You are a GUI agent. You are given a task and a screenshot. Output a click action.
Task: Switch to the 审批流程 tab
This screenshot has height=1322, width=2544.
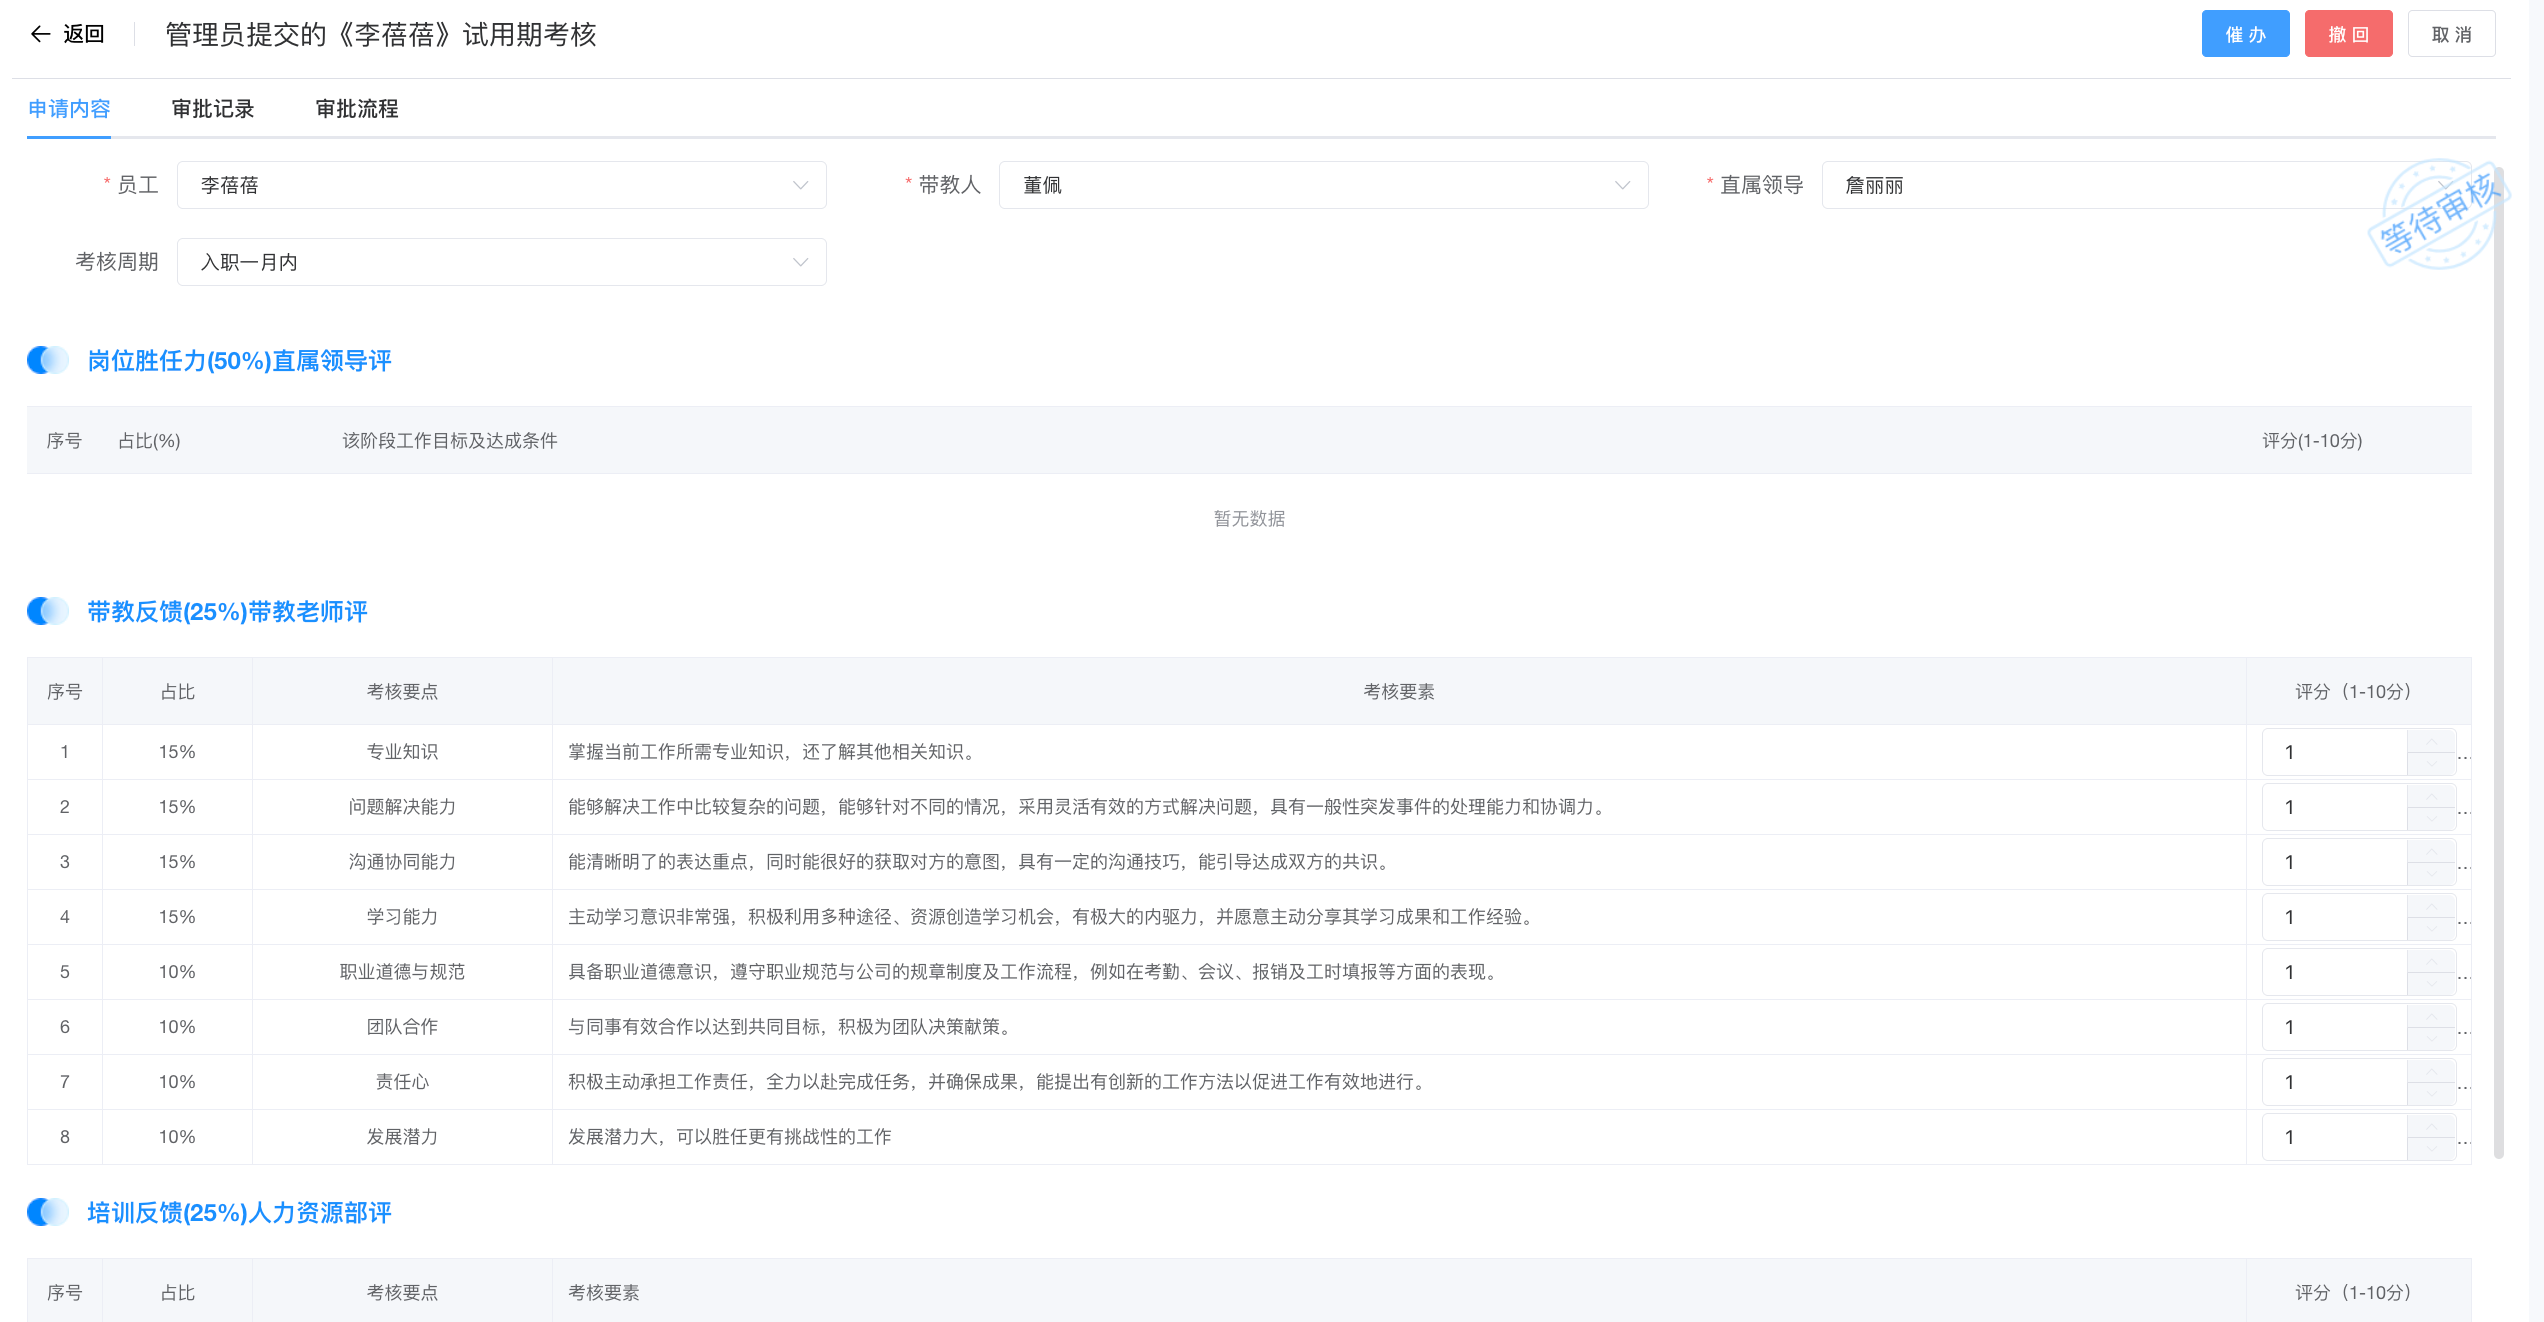pyautogui.click(x=357, y=109)
